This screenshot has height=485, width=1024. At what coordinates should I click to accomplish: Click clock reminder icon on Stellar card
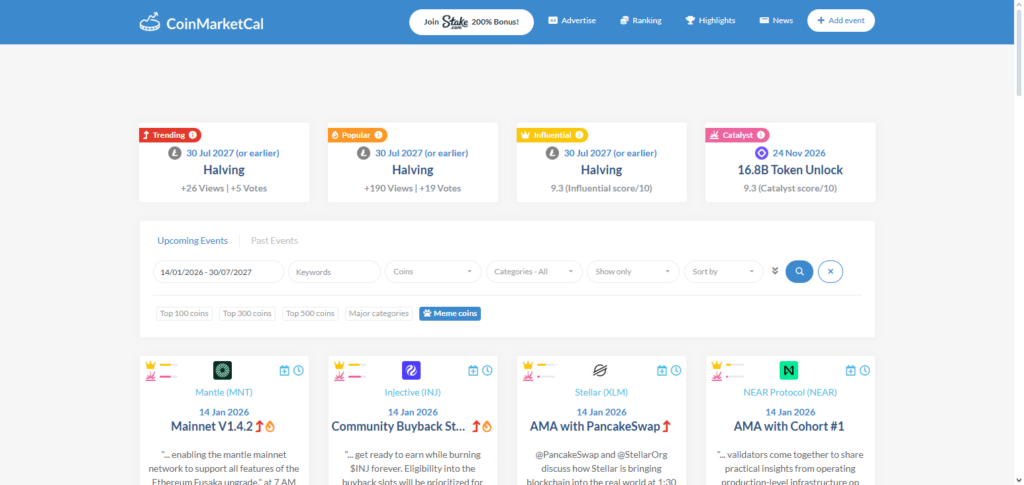(x=676, y=371)
